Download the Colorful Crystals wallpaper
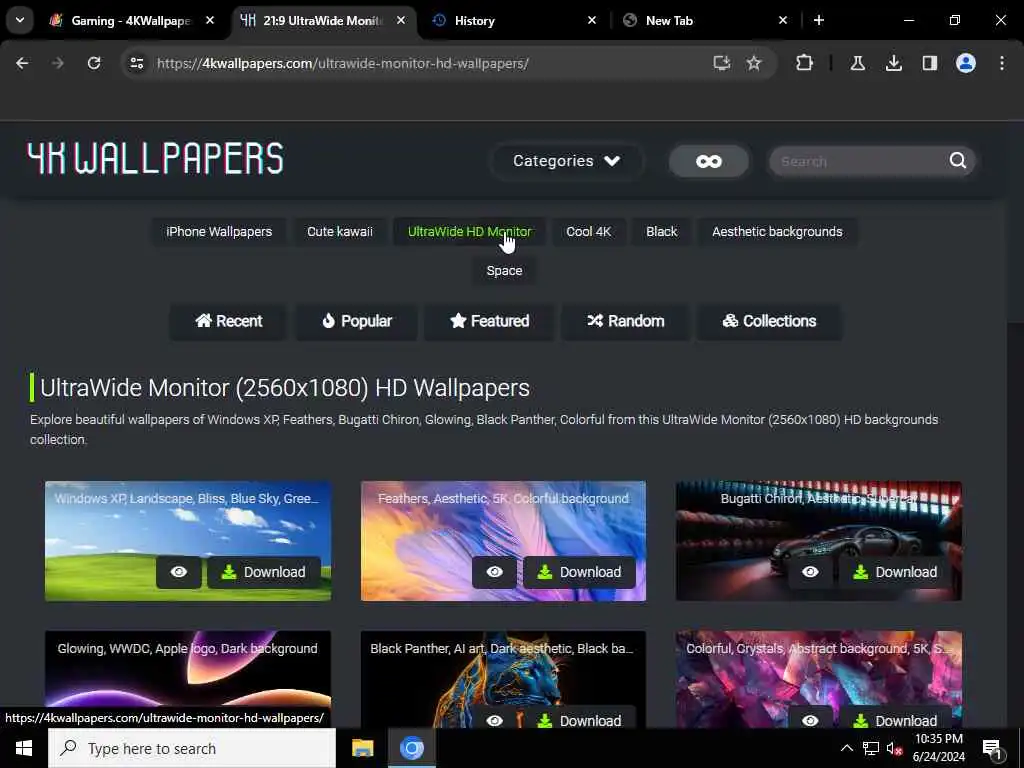This screenshot has height=768, width=1024. pyautogui.click(x=895, y=718)
